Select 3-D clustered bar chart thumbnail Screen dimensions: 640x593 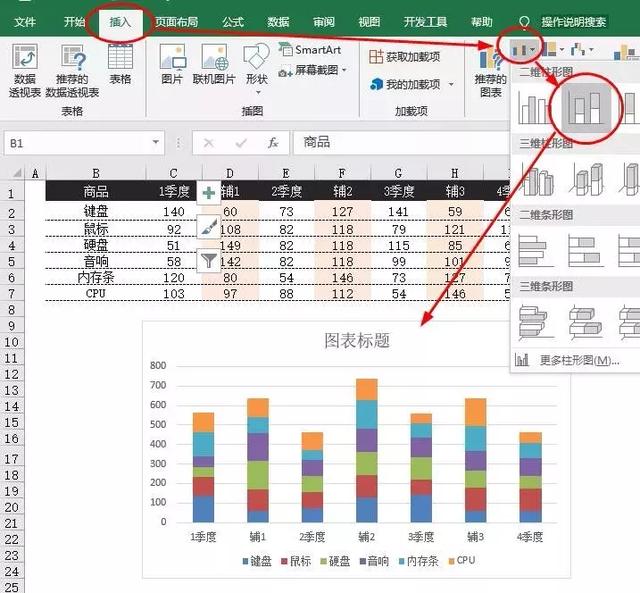point(536,322)
